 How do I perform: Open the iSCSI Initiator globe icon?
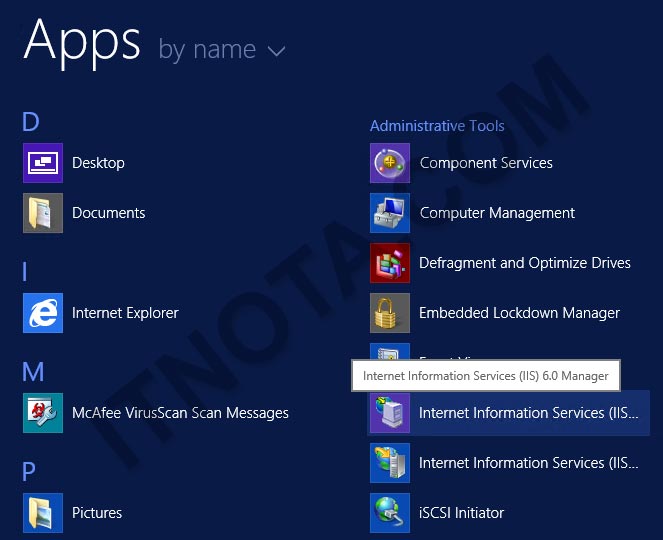pyautogui.click(x=390, y=513)
